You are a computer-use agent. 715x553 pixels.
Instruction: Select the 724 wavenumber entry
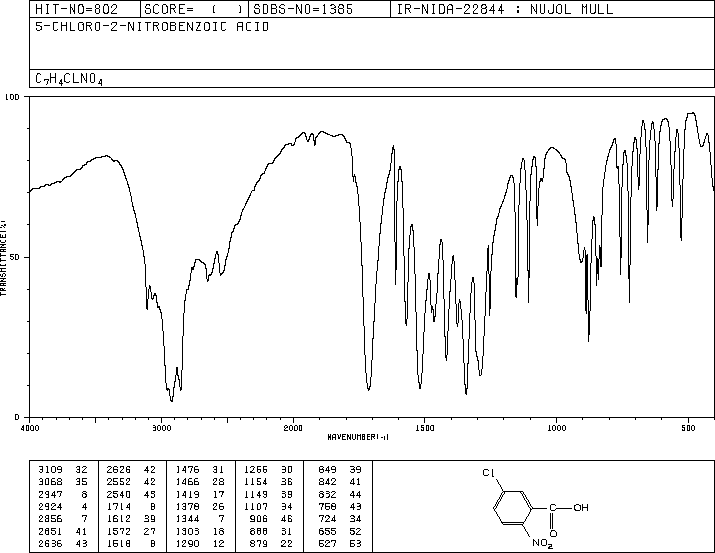pos(327,519)
